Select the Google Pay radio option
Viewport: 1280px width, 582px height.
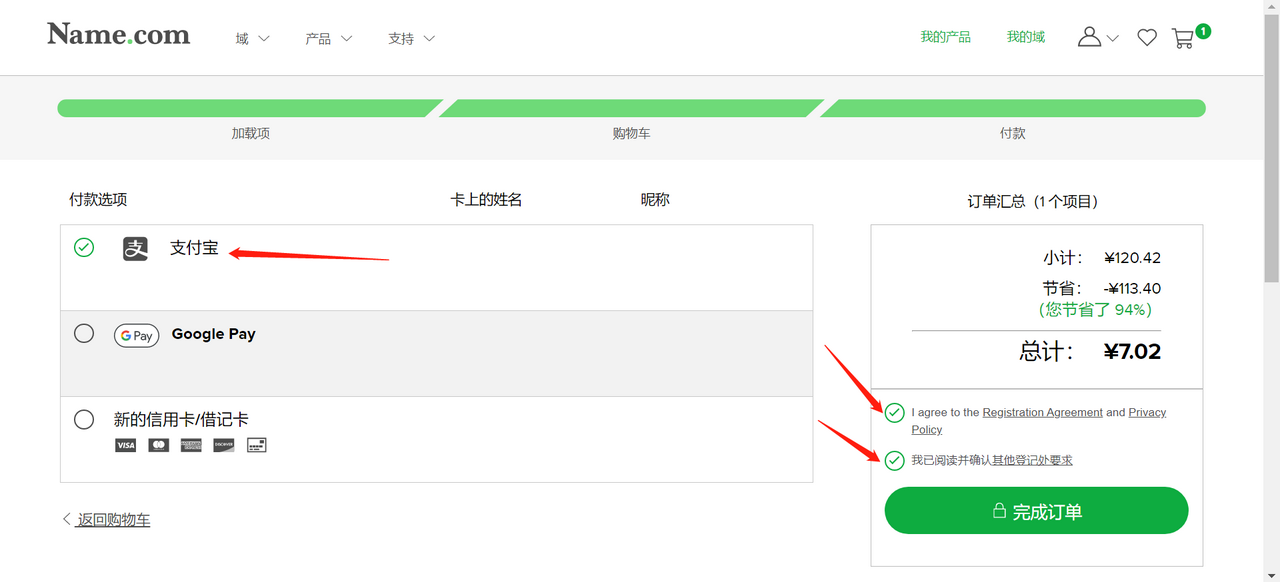pos(84,333)
